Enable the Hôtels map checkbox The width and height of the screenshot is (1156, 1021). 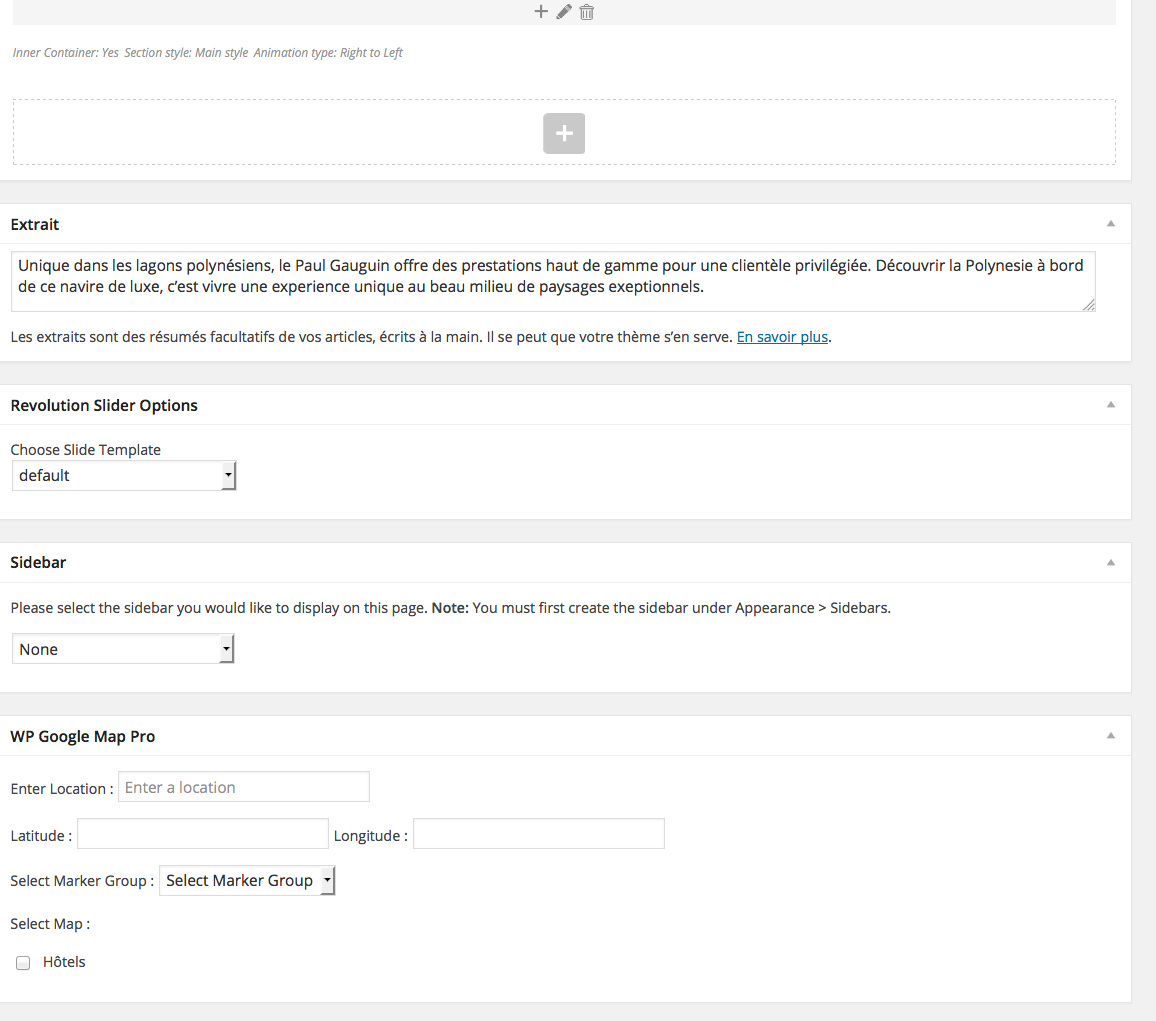pyautogui.click(x=23, y=963)
